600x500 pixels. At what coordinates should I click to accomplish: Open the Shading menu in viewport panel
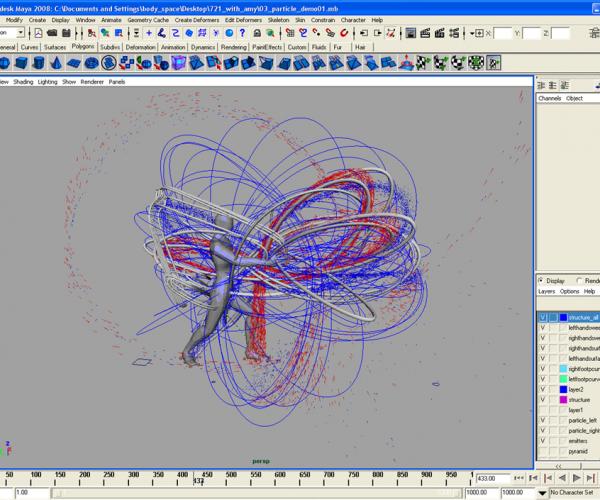coord(23,82)
